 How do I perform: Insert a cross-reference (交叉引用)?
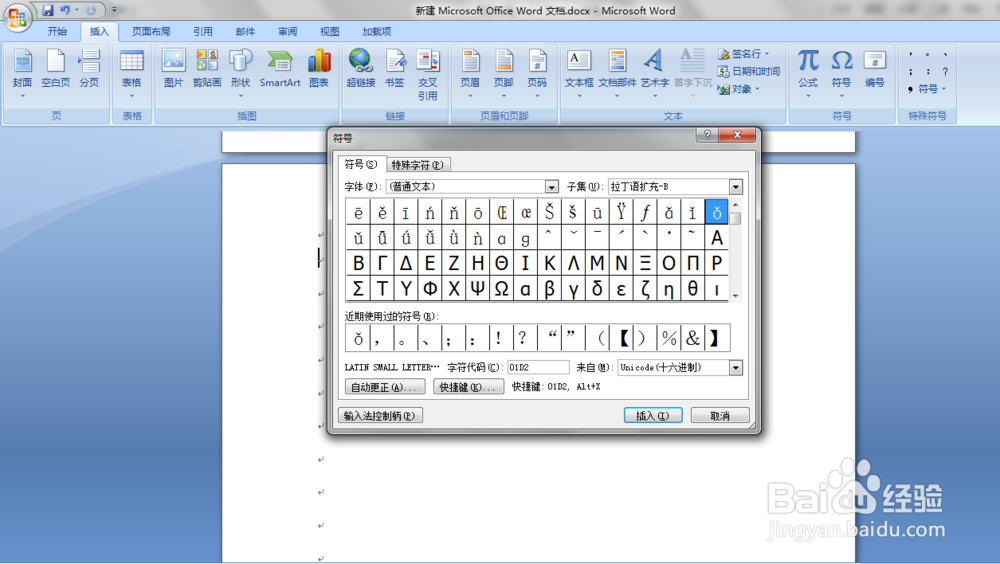428,75
